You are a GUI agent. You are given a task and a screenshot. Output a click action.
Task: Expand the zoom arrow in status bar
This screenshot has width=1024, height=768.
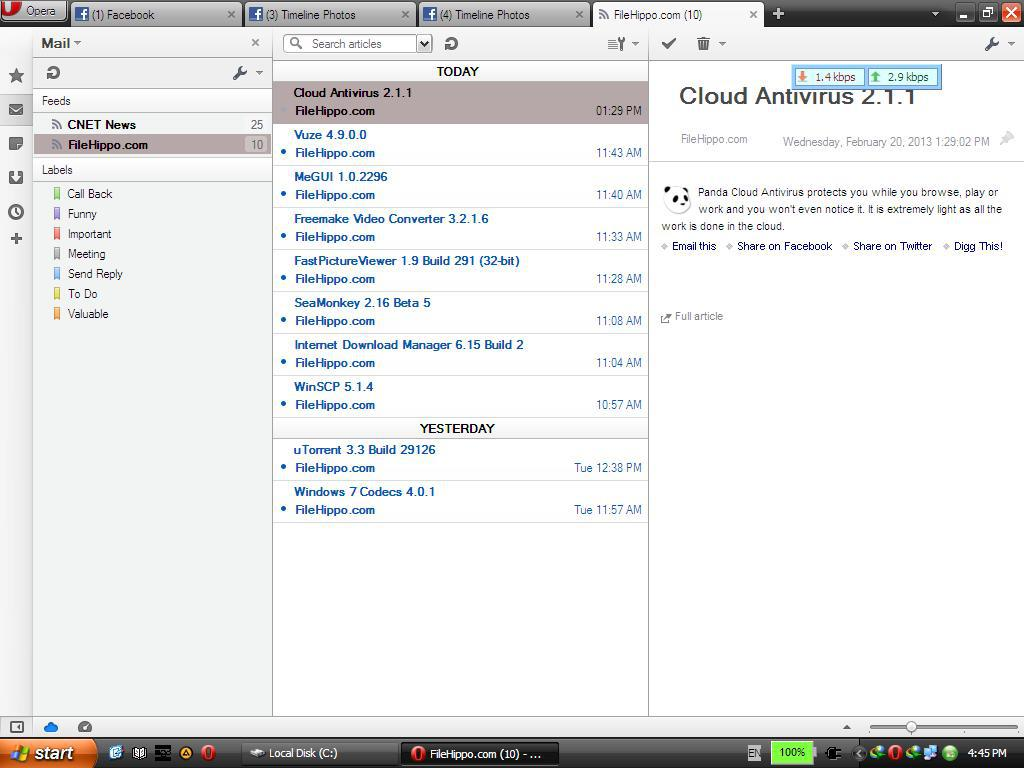(847, 727)
